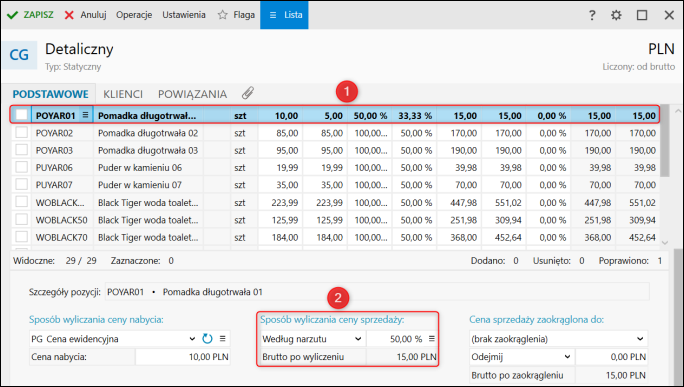This screenshot has height=387, width=684.
Task: Toggle the Flaga star icon
Action: [x=222, y=15]
